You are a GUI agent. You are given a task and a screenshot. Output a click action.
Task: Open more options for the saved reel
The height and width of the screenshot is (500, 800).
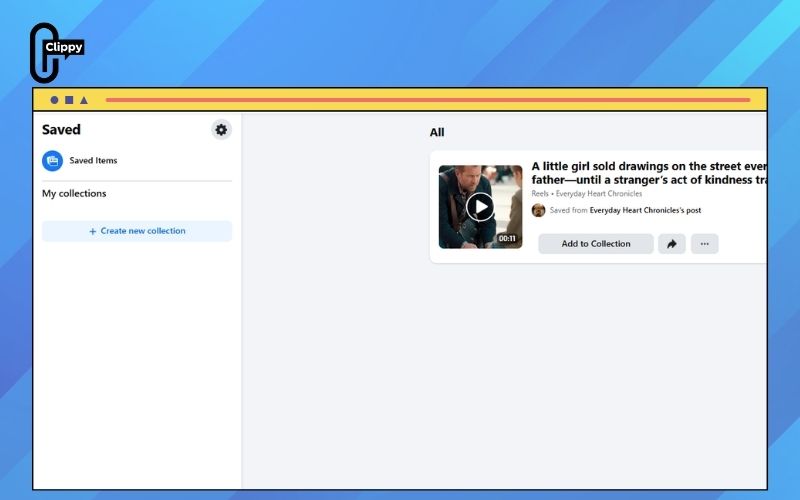pos(705,244)
